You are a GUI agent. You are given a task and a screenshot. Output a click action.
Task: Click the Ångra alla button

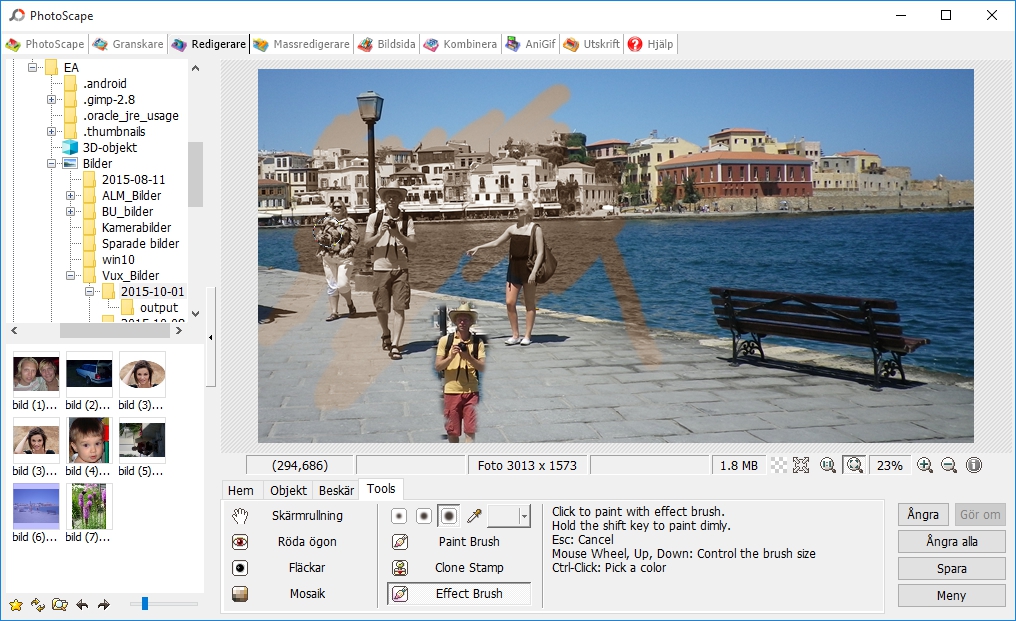point(951,541)
